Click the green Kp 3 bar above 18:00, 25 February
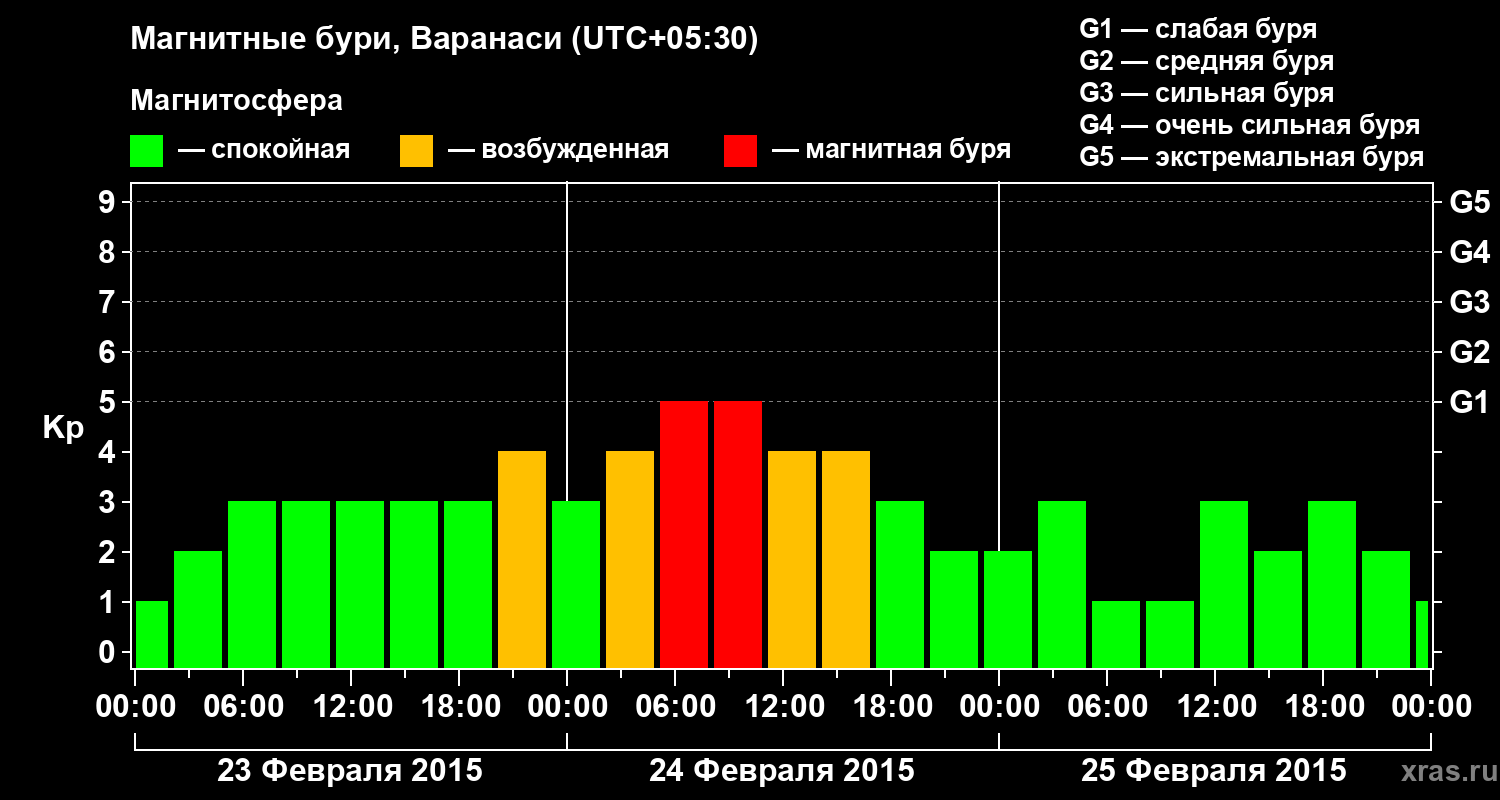Screen dimensions: 1500x800 coord(1332,585)
